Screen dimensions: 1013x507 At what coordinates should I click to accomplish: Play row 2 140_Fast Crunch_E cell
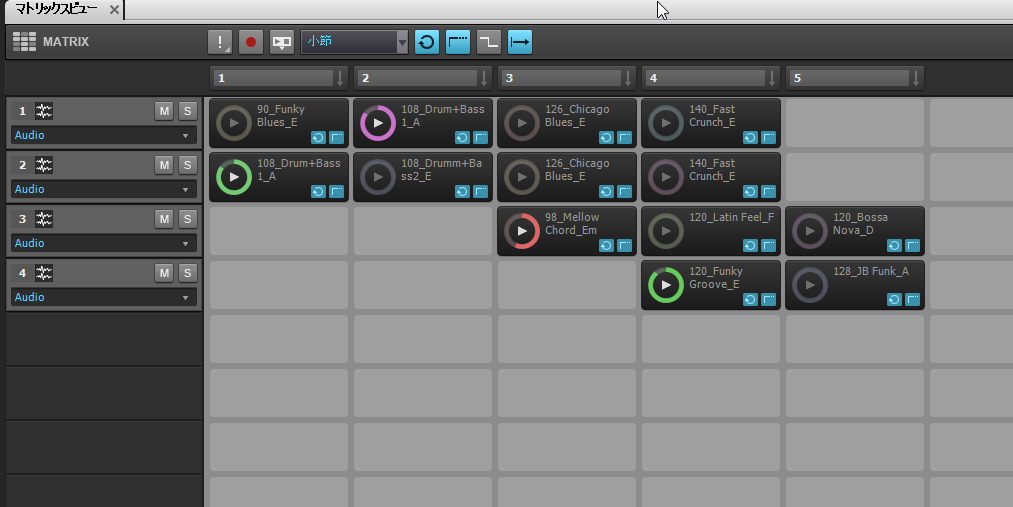pos(666,177)
